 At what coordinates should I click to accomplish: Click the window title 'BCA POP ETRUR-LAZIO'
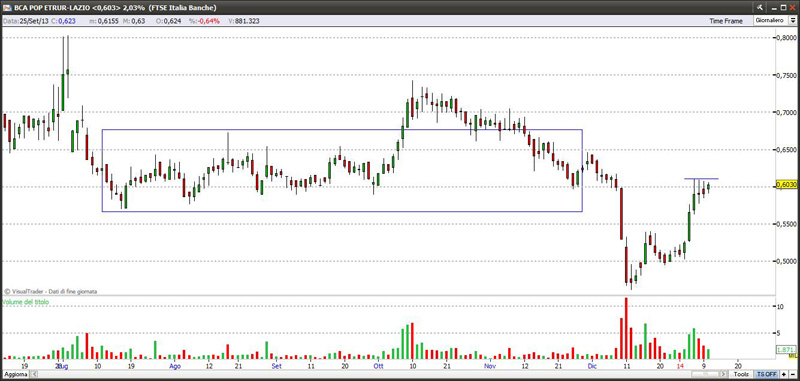[x=51, y=7]
